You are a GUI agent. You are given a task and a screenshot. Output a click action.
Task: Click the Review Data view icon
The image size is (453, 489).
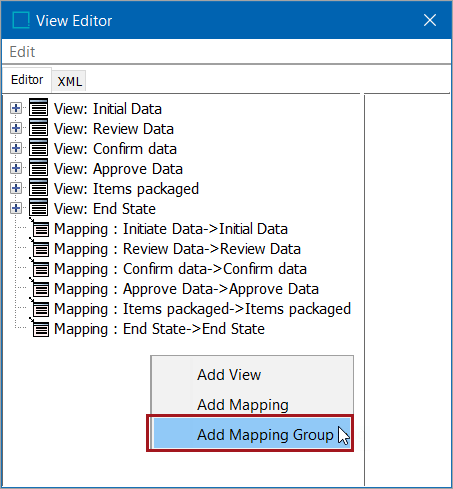[38, 127]
